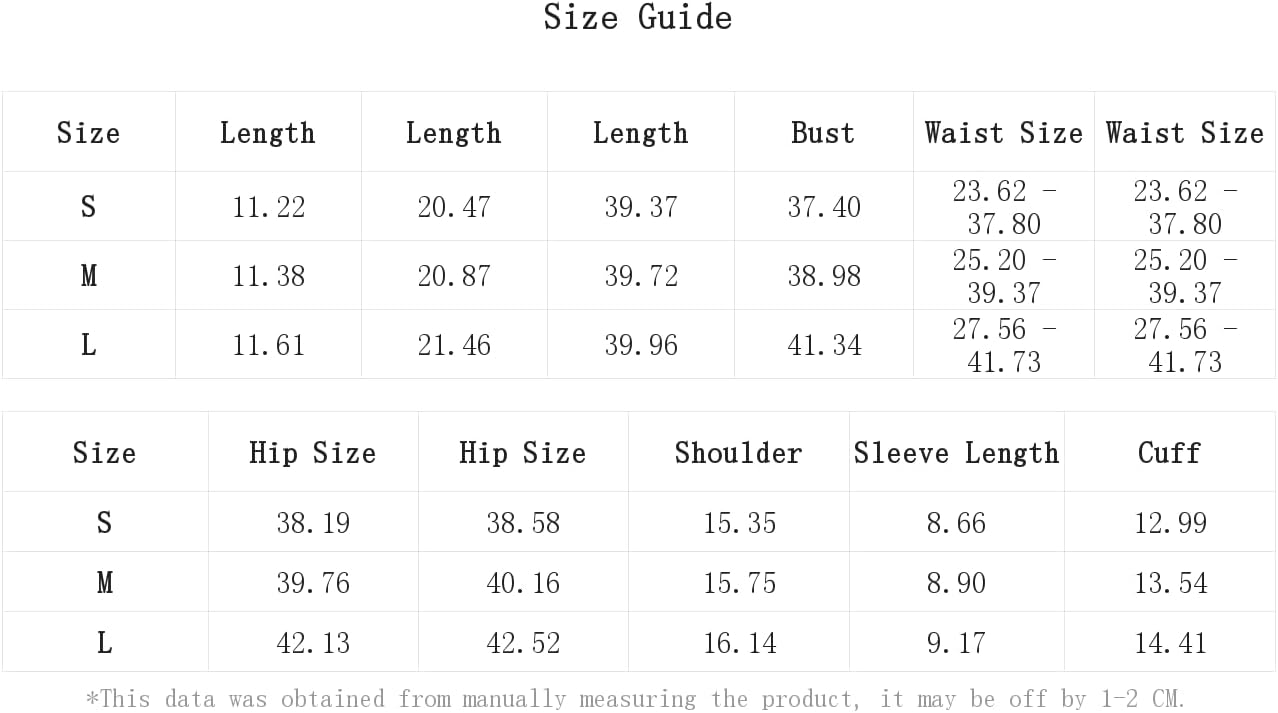Click length value 39.96 in L row
The width and height of the screenshot is (1278, 713).
641,345
